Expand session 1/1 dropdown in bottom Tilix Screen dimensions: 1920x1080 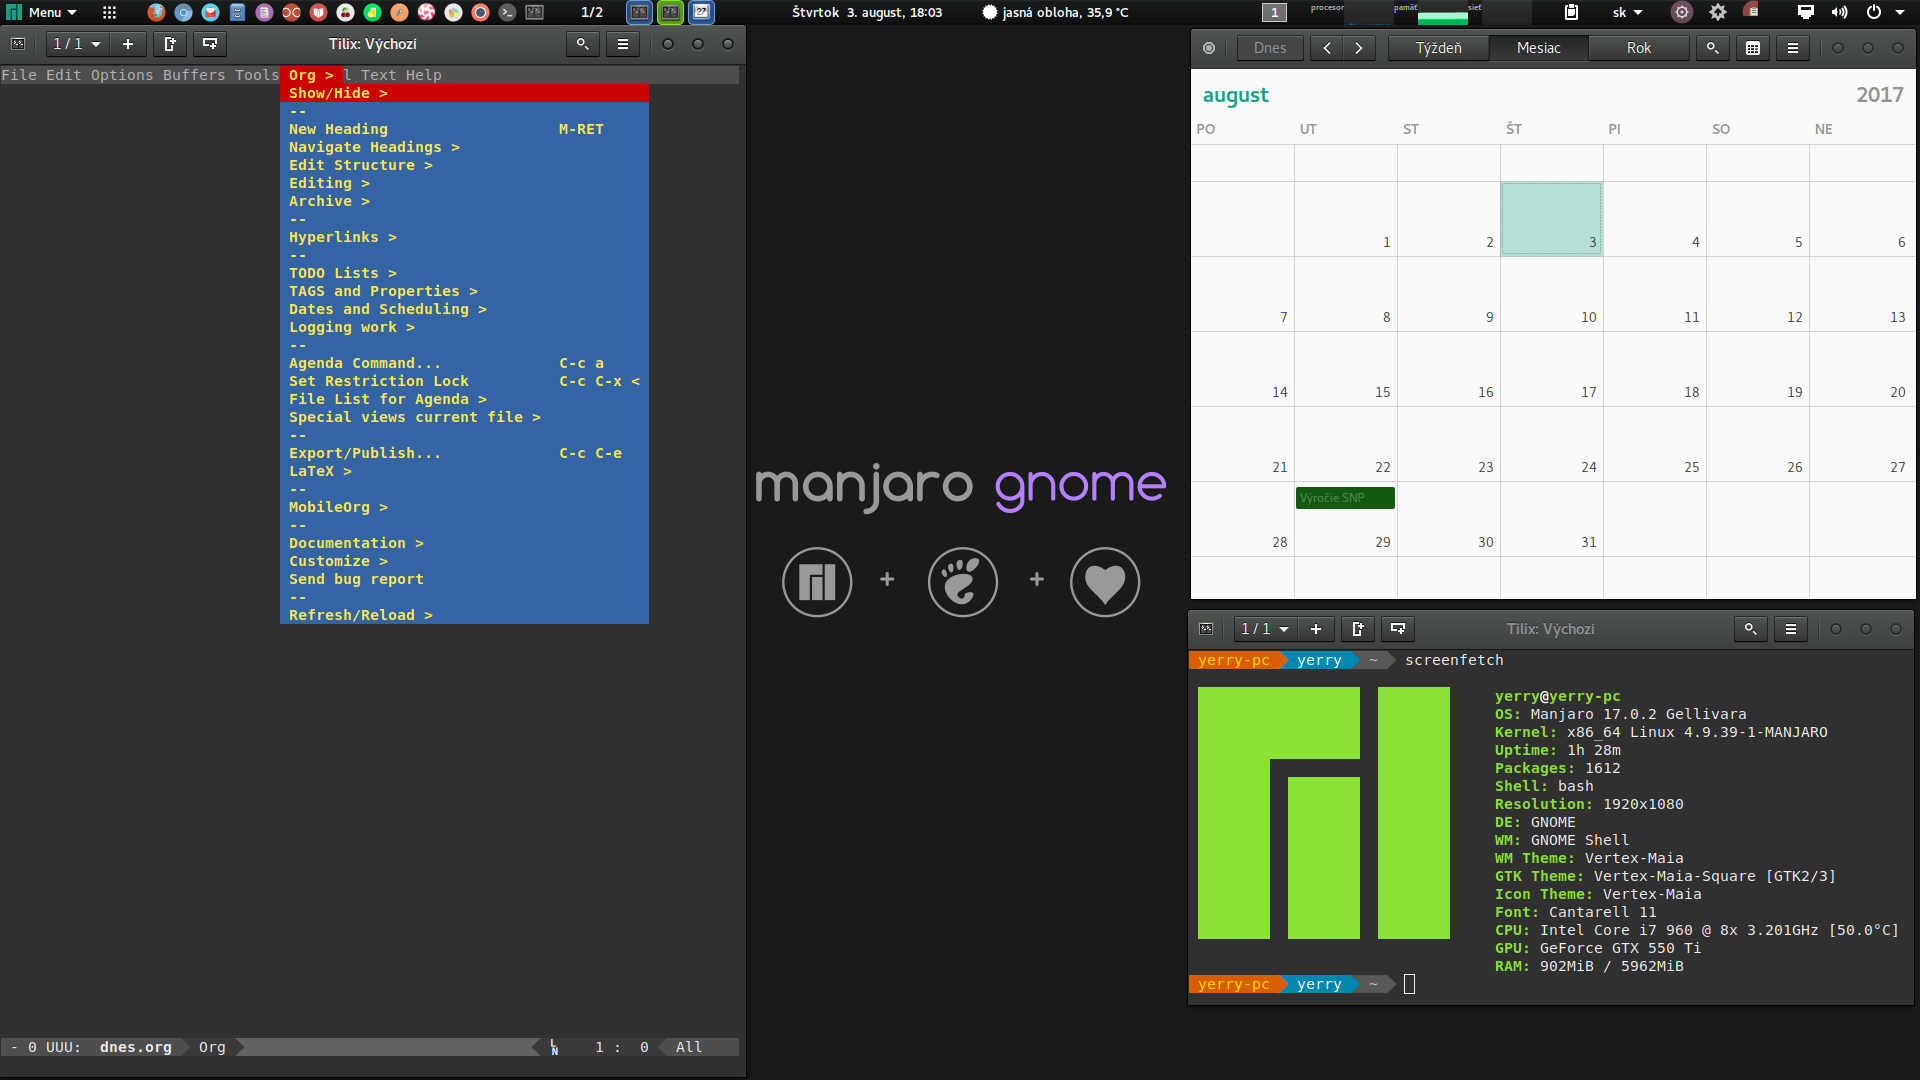(x=1264, y=629)
